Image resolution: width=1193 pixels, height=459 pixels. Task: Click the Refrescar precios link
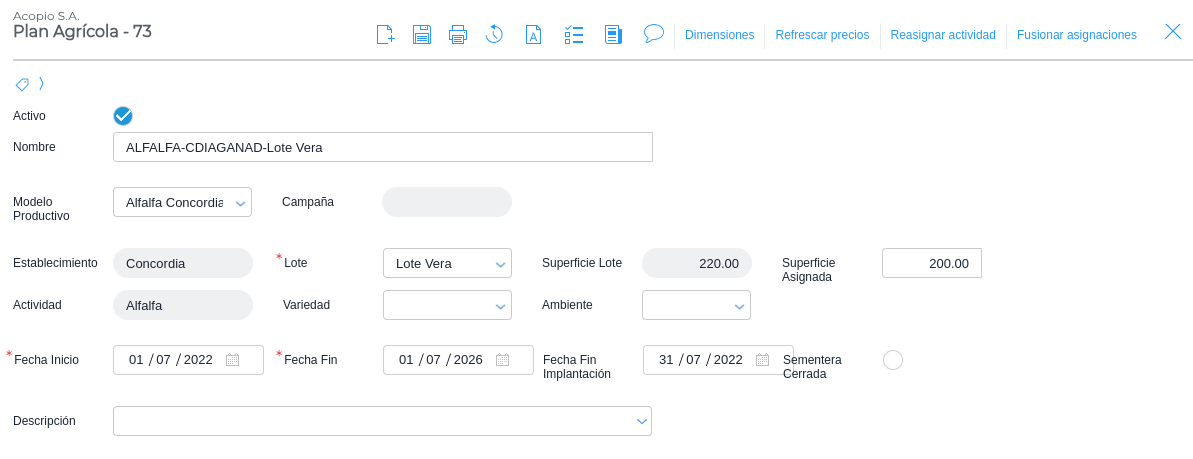[822, 35]
